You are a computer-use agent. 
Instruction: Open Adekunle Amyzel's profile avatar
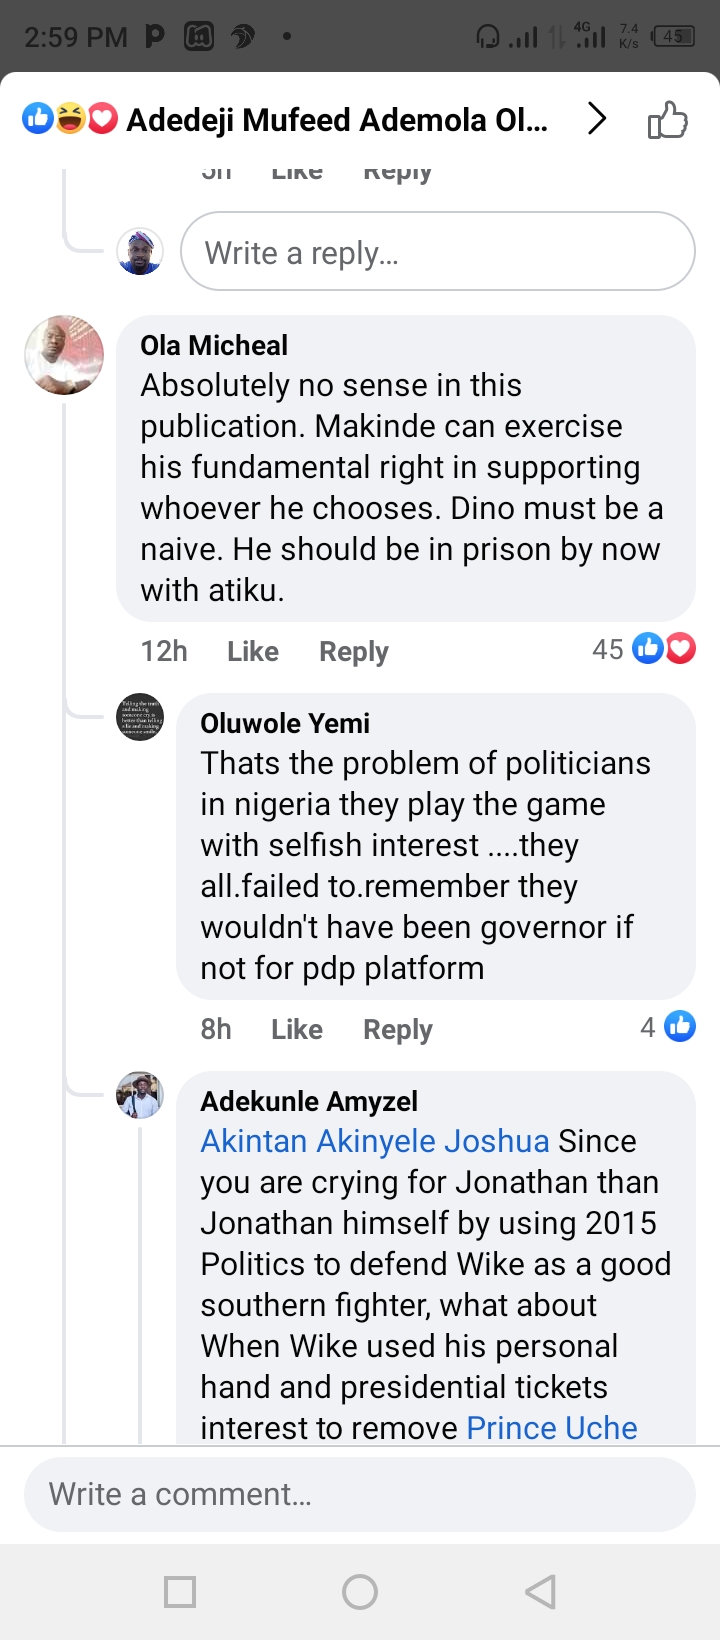click(140, 1095)
